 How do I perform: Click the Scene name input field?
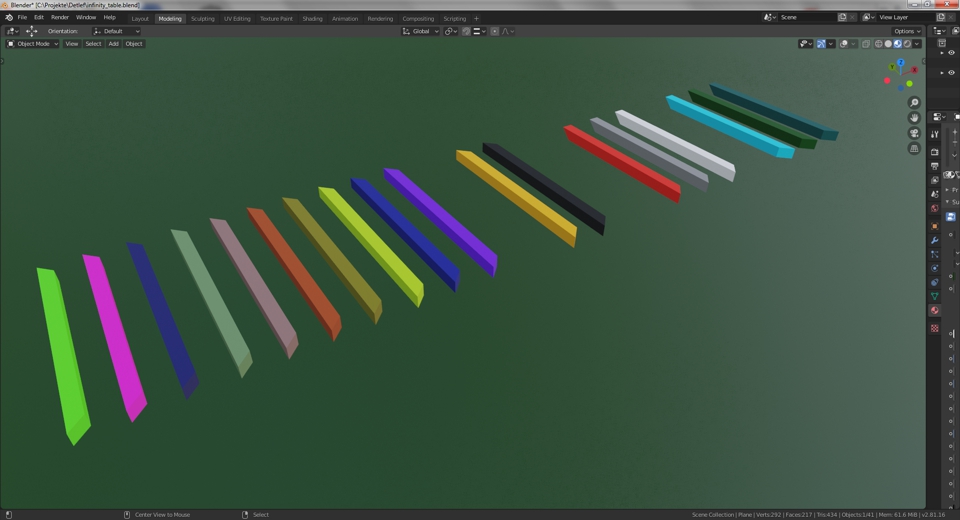805,17
